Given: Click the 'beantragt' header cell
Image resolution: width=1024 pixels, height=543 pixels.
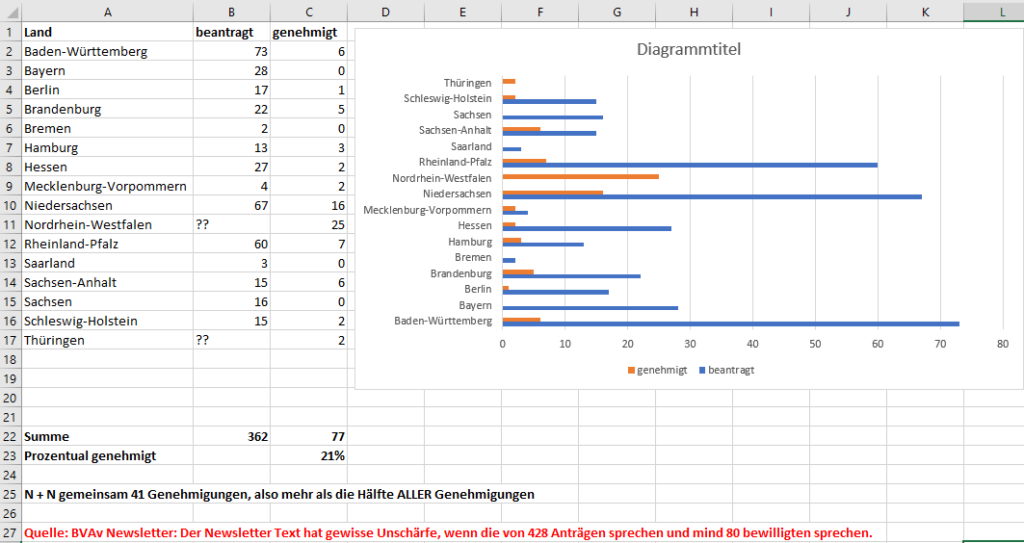Looking at the screenshot, I should [x=232, y=32].
